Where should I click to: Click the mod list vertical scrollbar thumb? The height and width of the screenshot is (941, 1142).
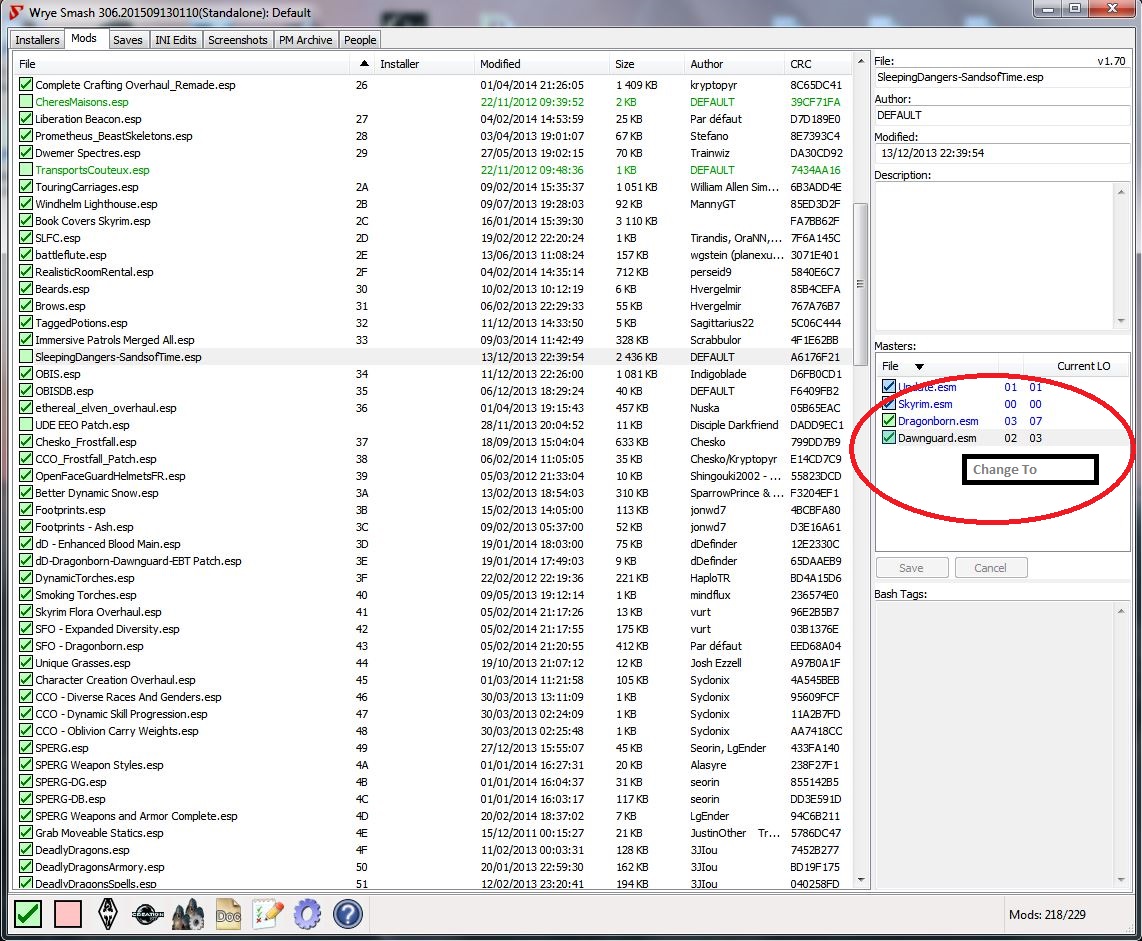(861, 284)
